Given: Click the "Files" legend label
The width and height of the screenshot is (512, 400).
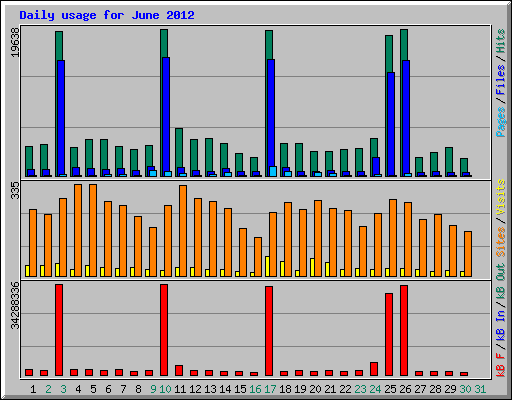Looking at the screenshot, I should pyautogui.click(x=500, y=80).
